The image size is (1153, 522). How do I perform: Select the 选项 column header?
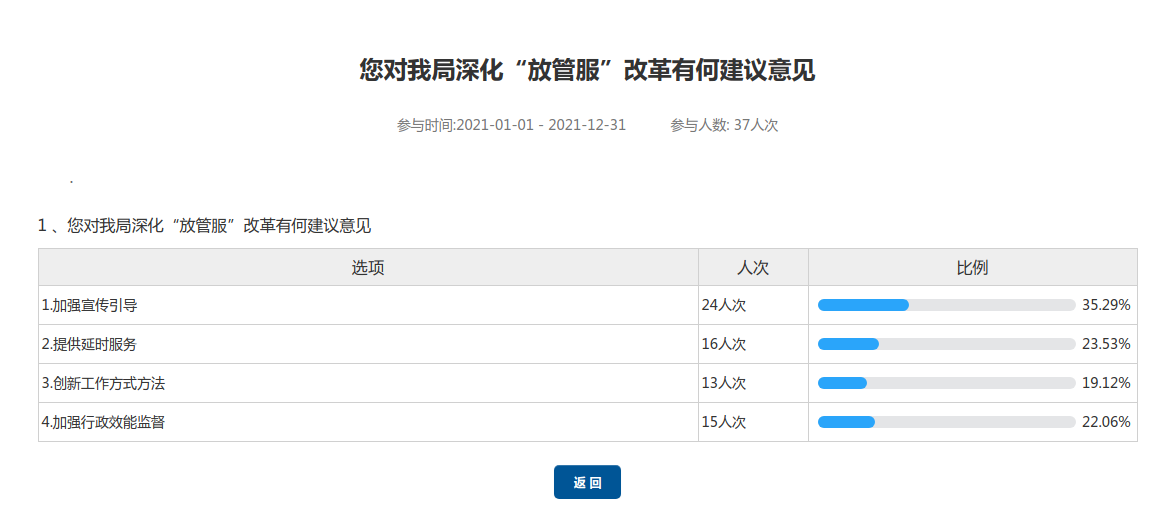(x=367, y=268)
